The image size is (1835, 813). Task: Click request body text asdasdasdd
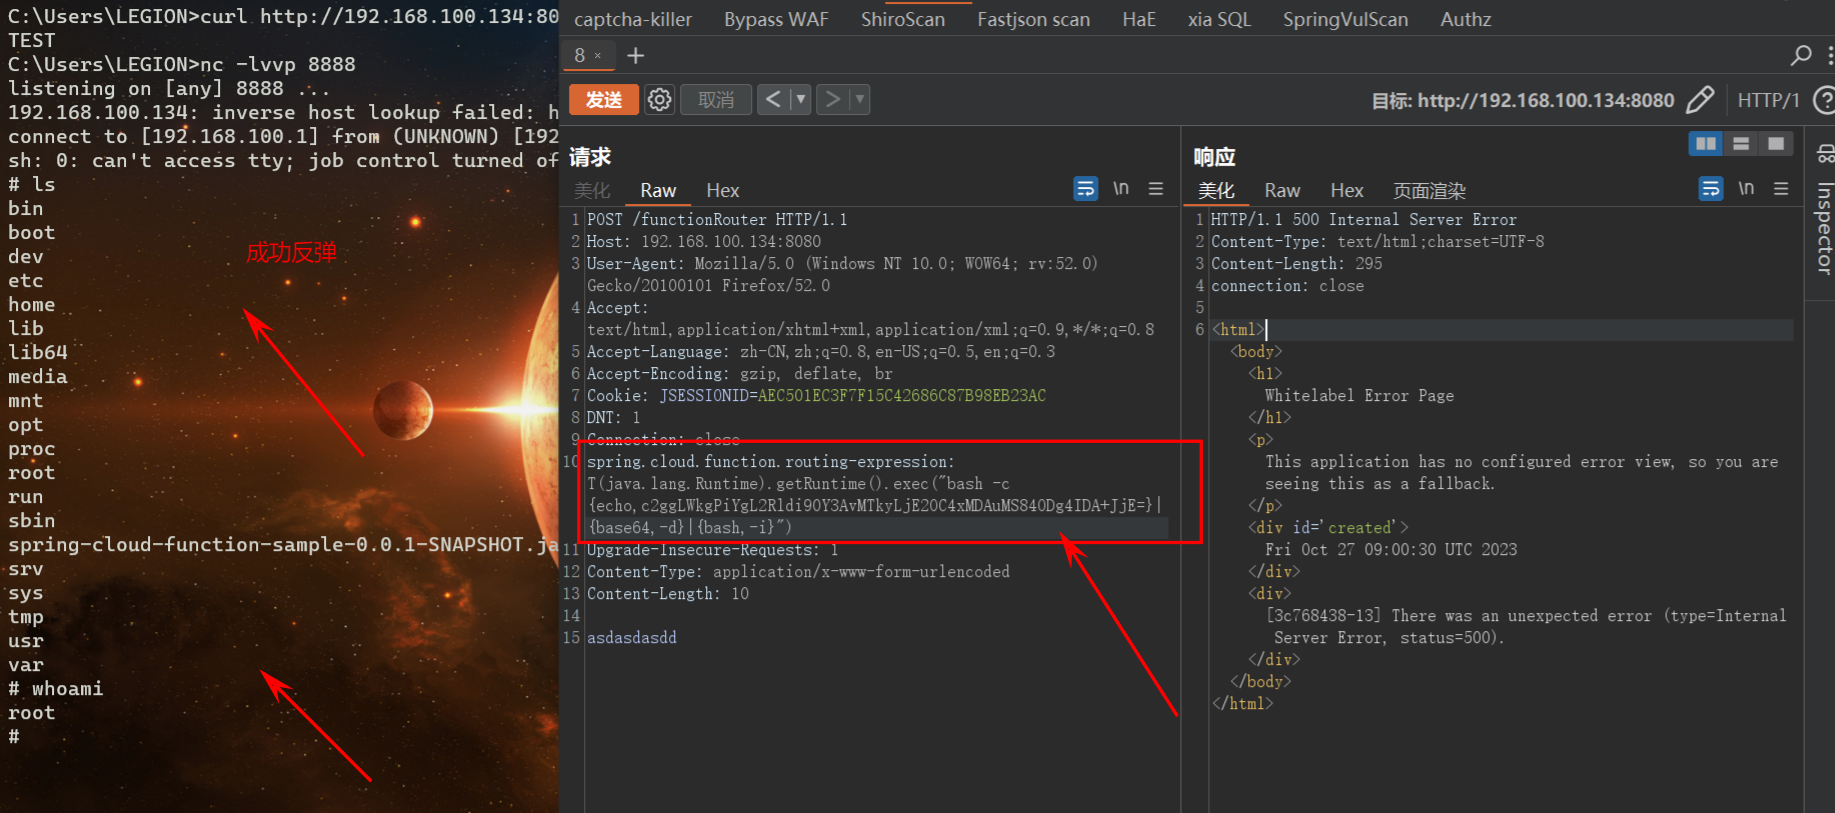coord(632,637)
